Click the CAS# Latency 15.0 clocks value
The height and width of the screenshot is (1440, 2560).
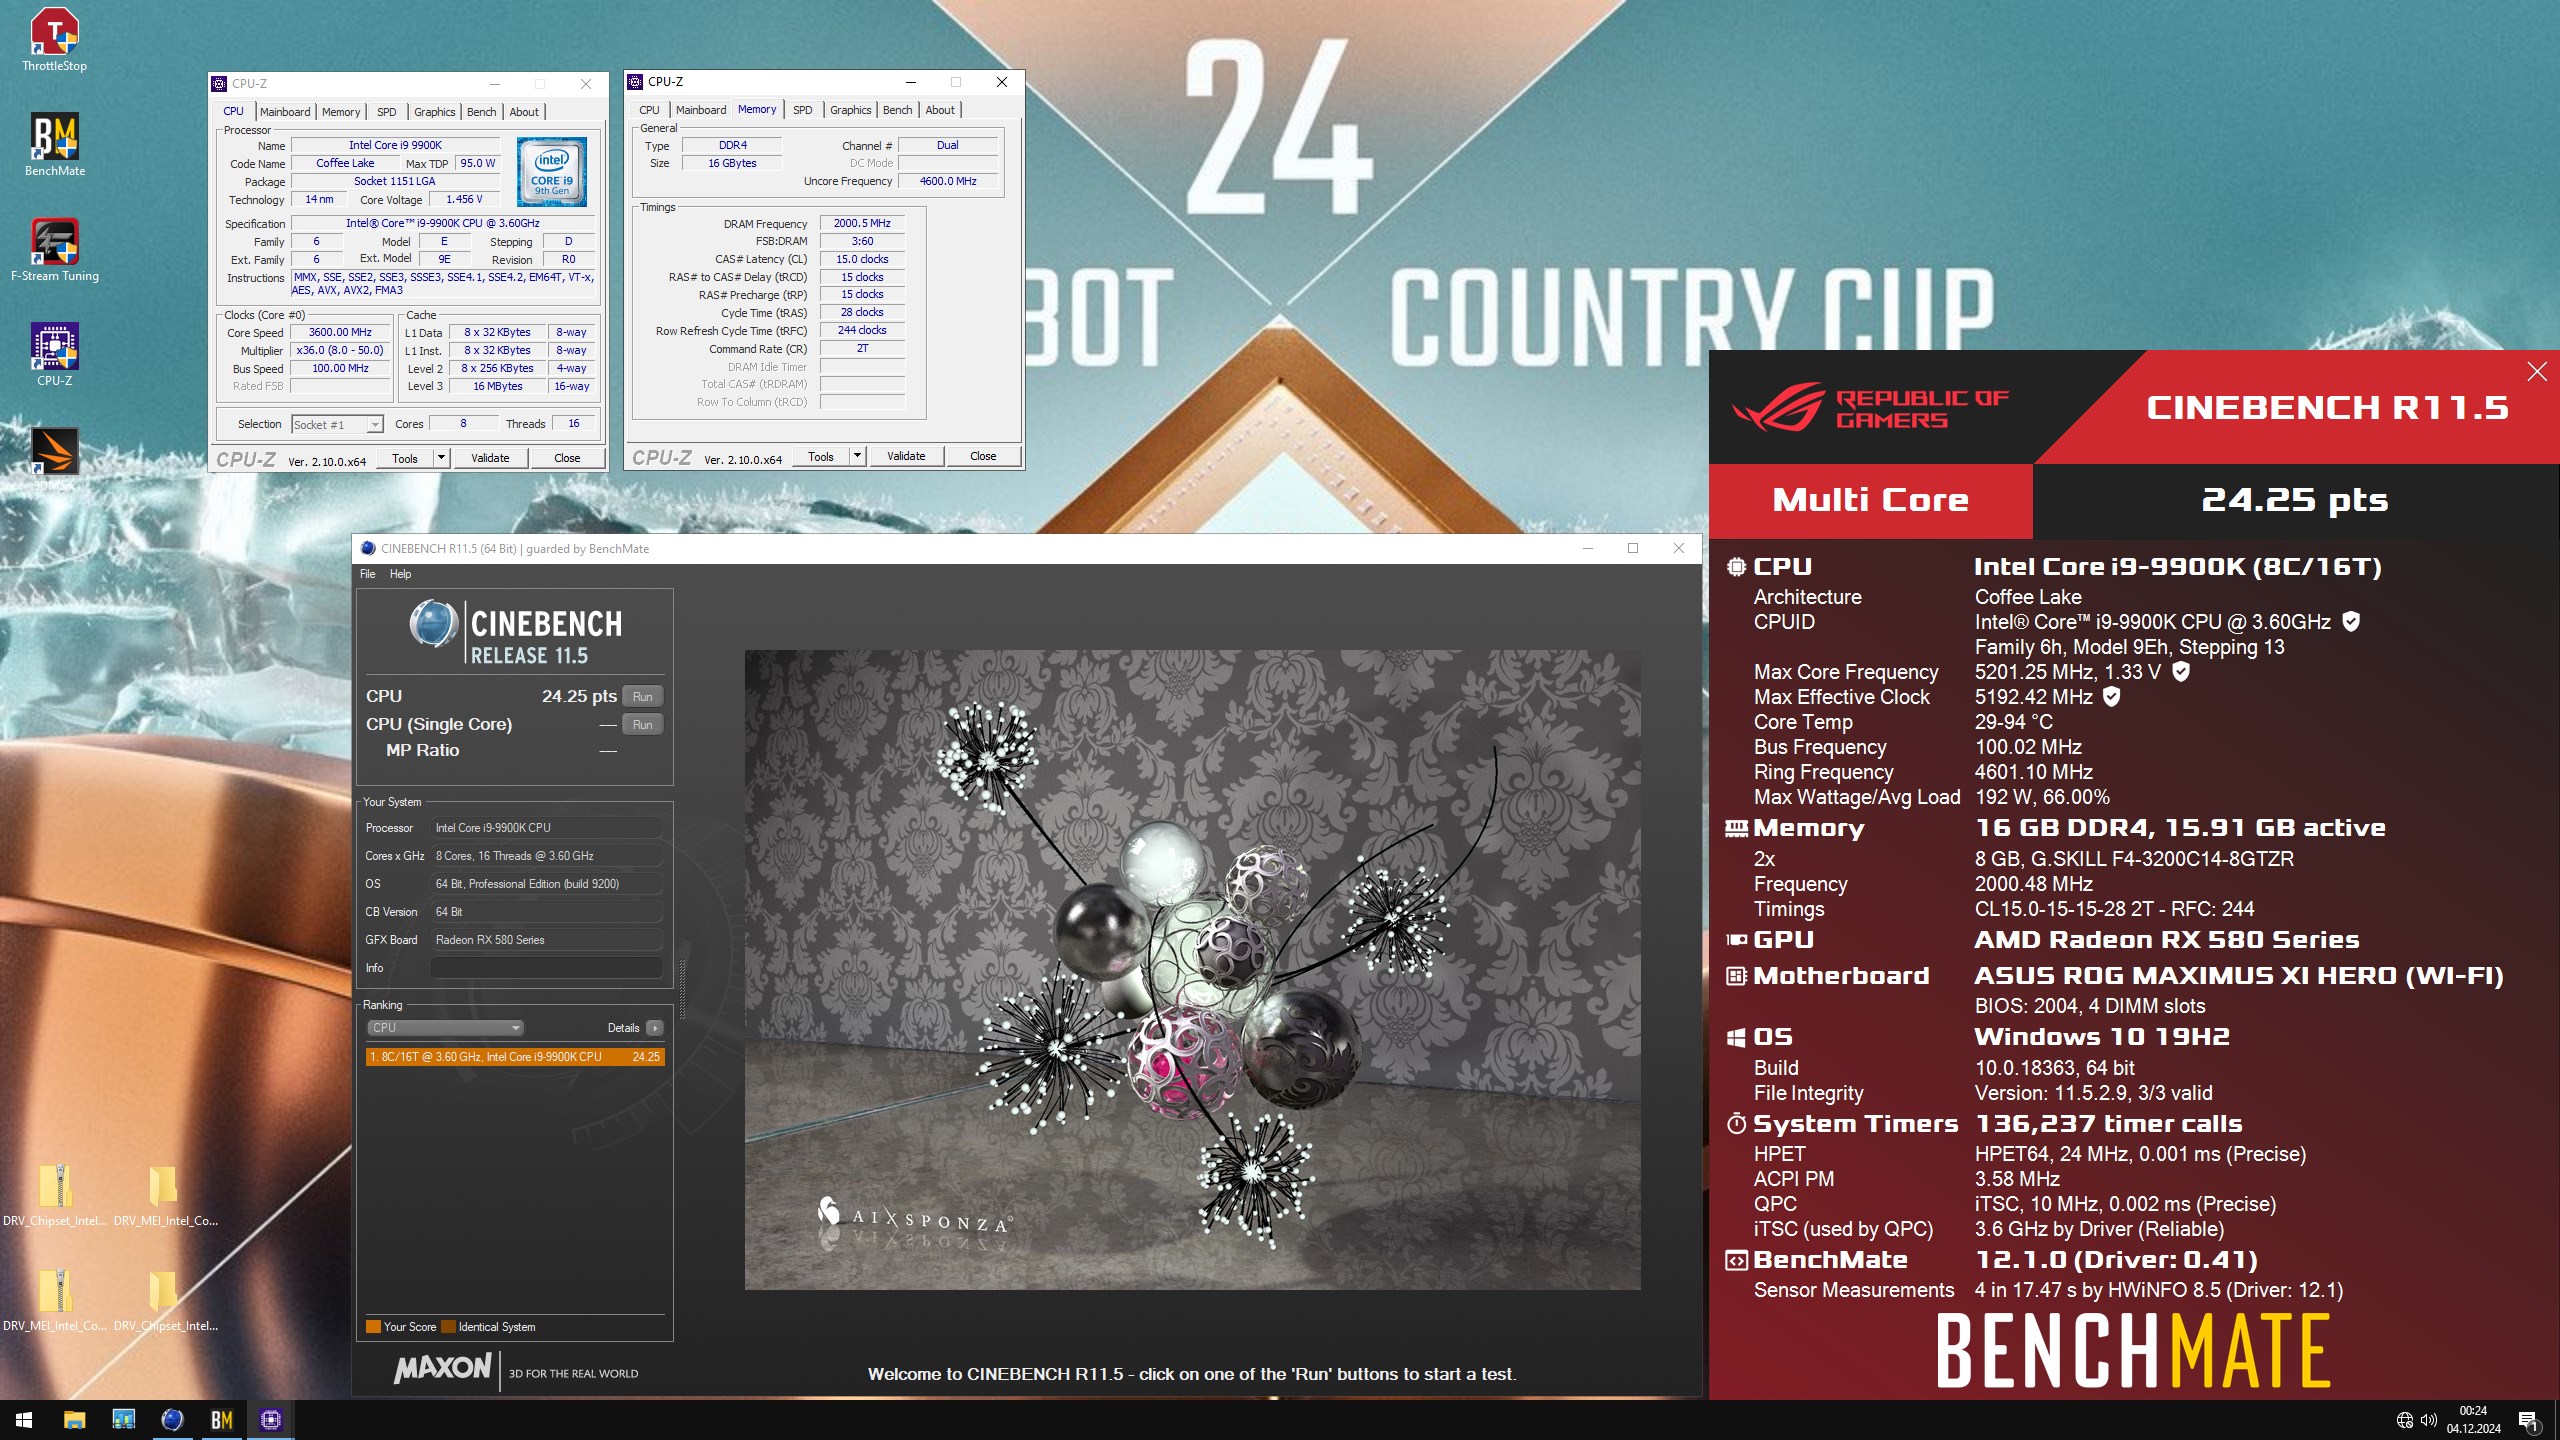coord(862,260)
